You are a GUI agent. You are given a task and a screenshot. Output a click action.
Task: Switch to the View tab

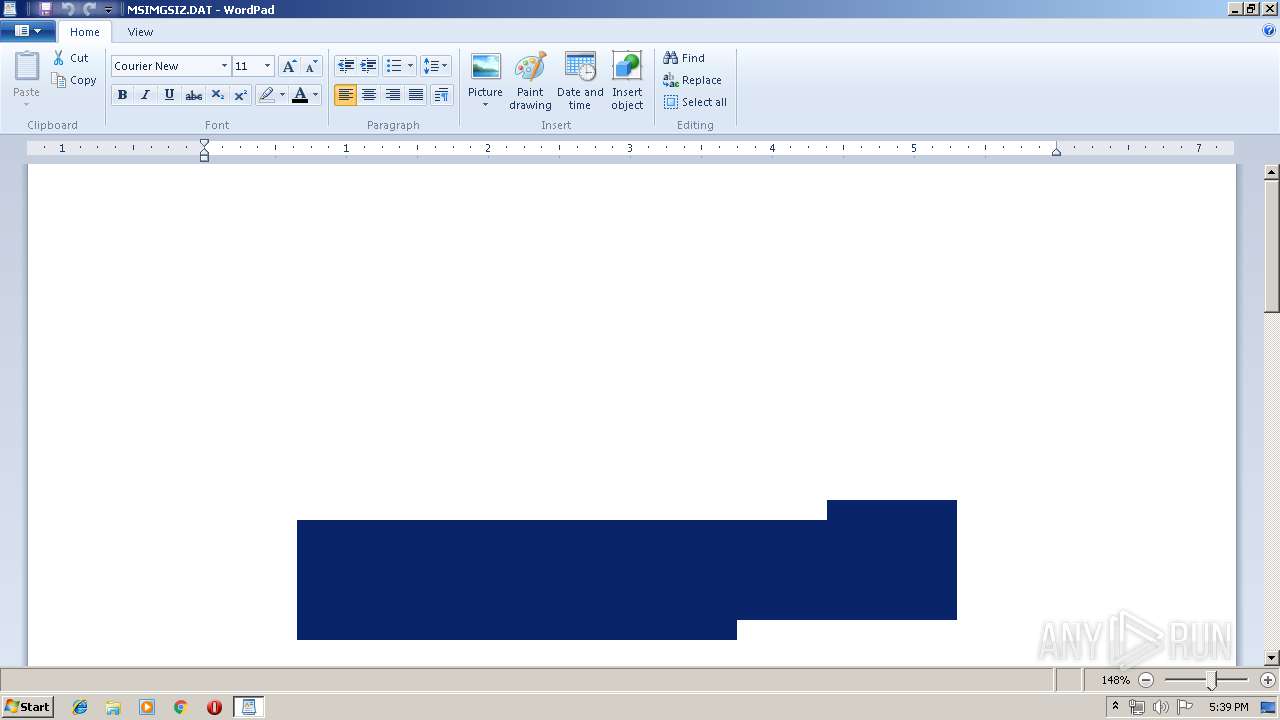pos(140,32)
